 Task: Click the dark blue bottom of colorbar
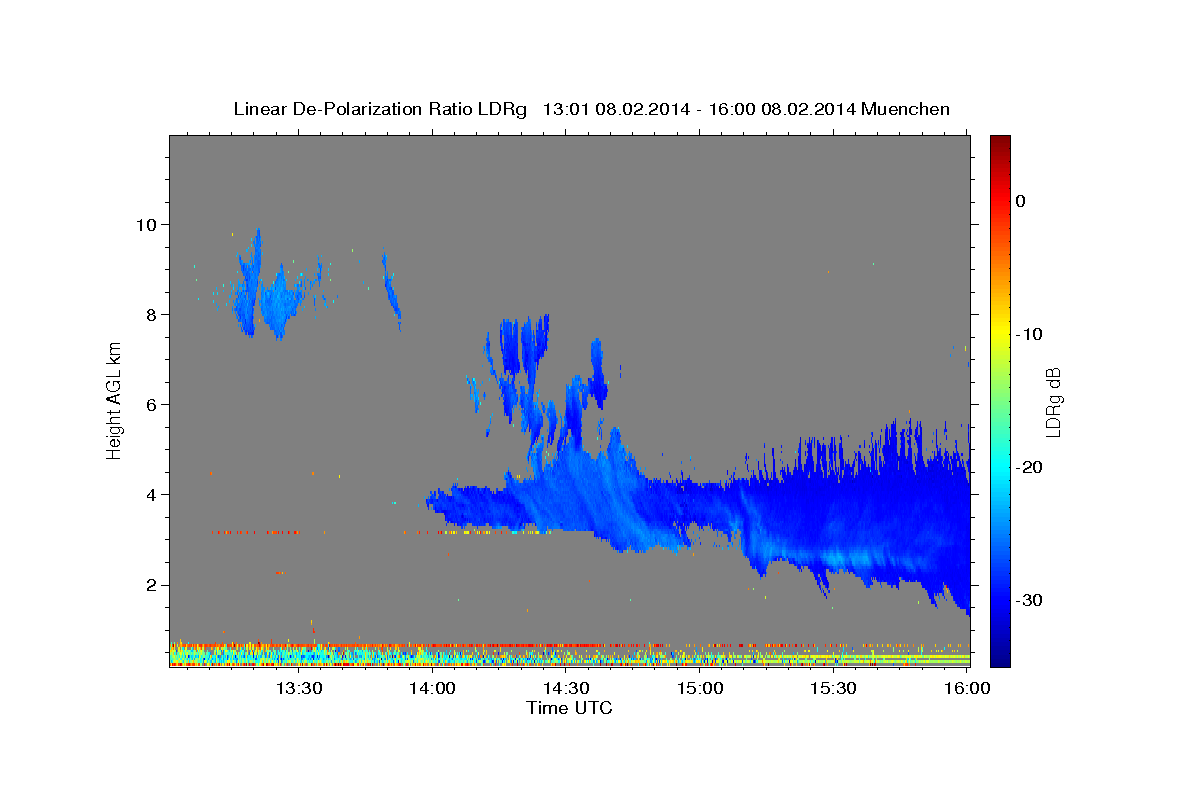tap(1000, 657)
